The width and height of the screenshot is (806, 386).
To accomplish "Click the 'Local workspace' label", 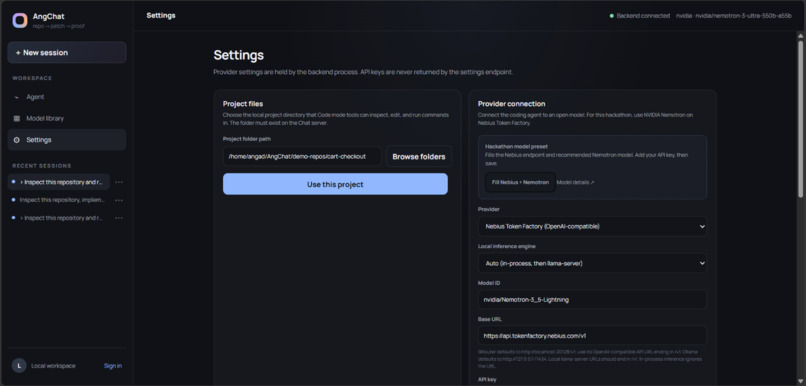I will tap(53, 366).
